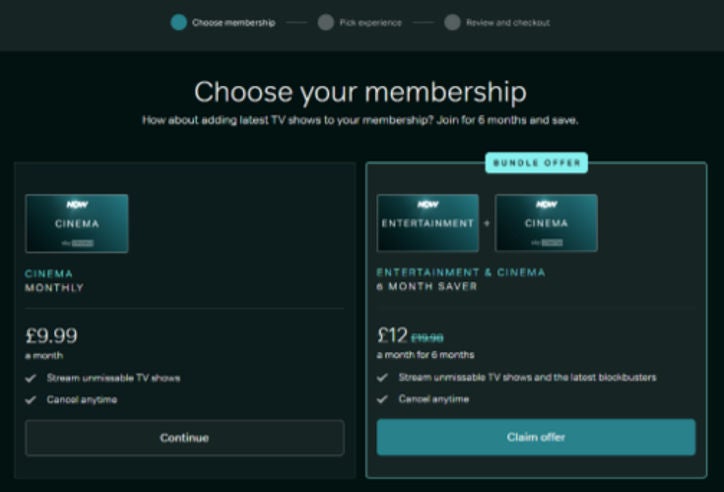Click the Entertainment pass card in bundle
The width and height of the screenshot is (724, 492).
click(x=428, y=223)
